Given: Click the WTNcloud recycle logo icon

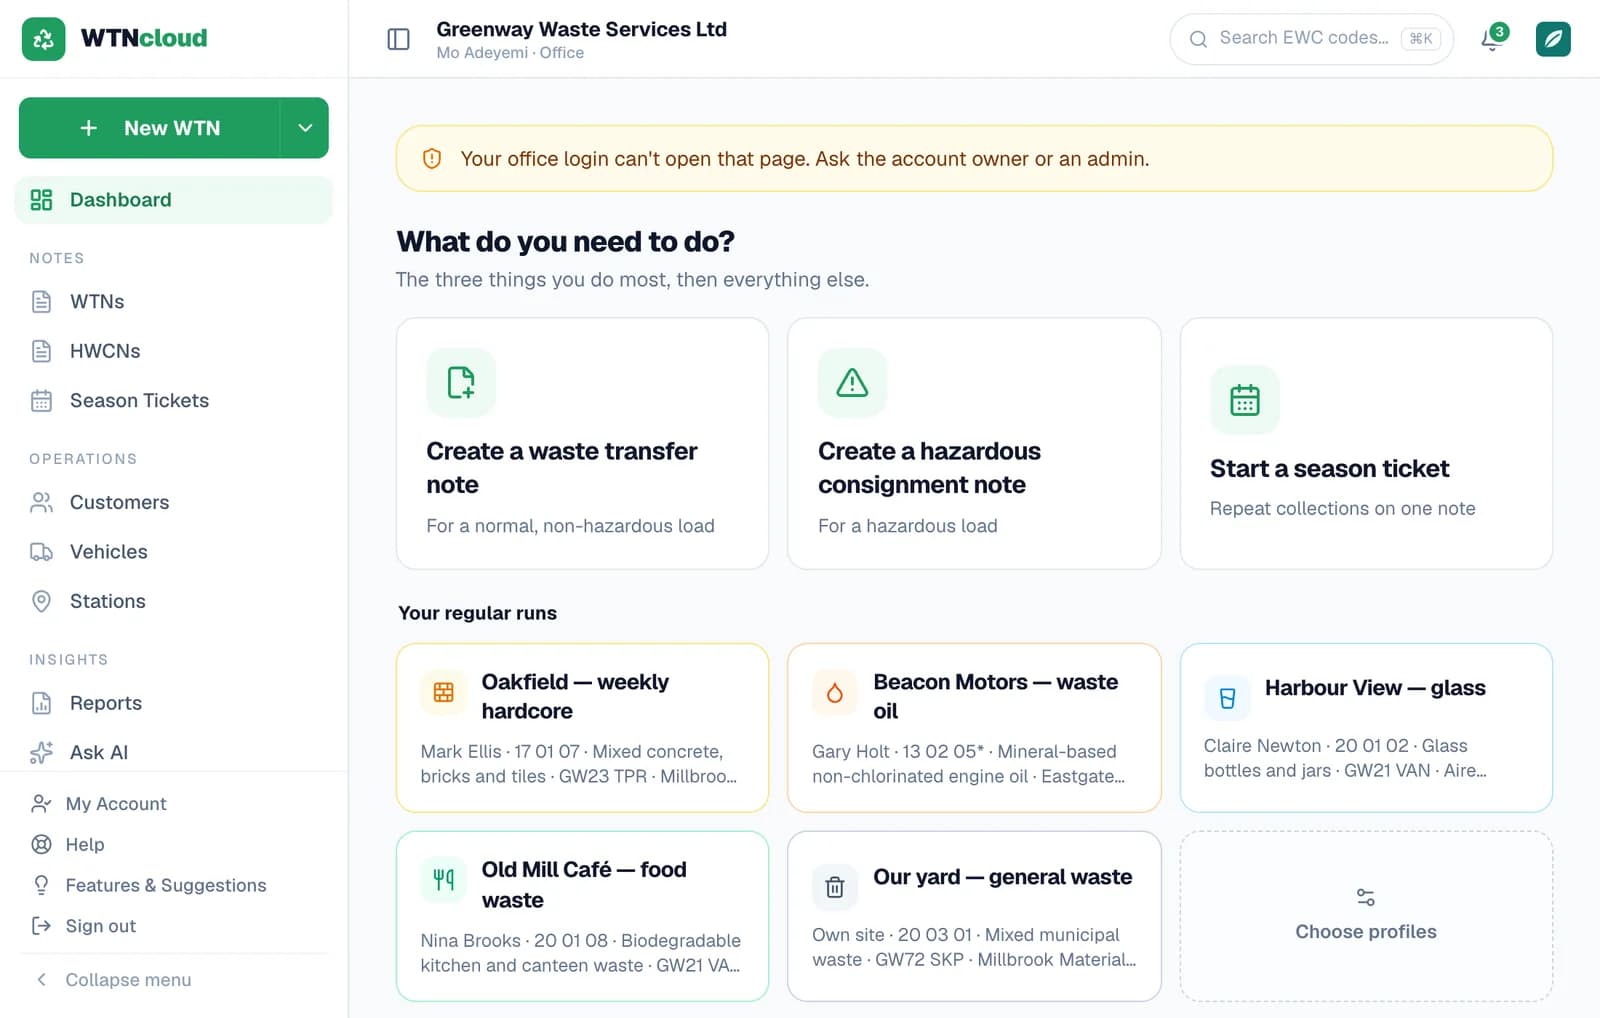Looking at the screenshot, I should [43, 39].
